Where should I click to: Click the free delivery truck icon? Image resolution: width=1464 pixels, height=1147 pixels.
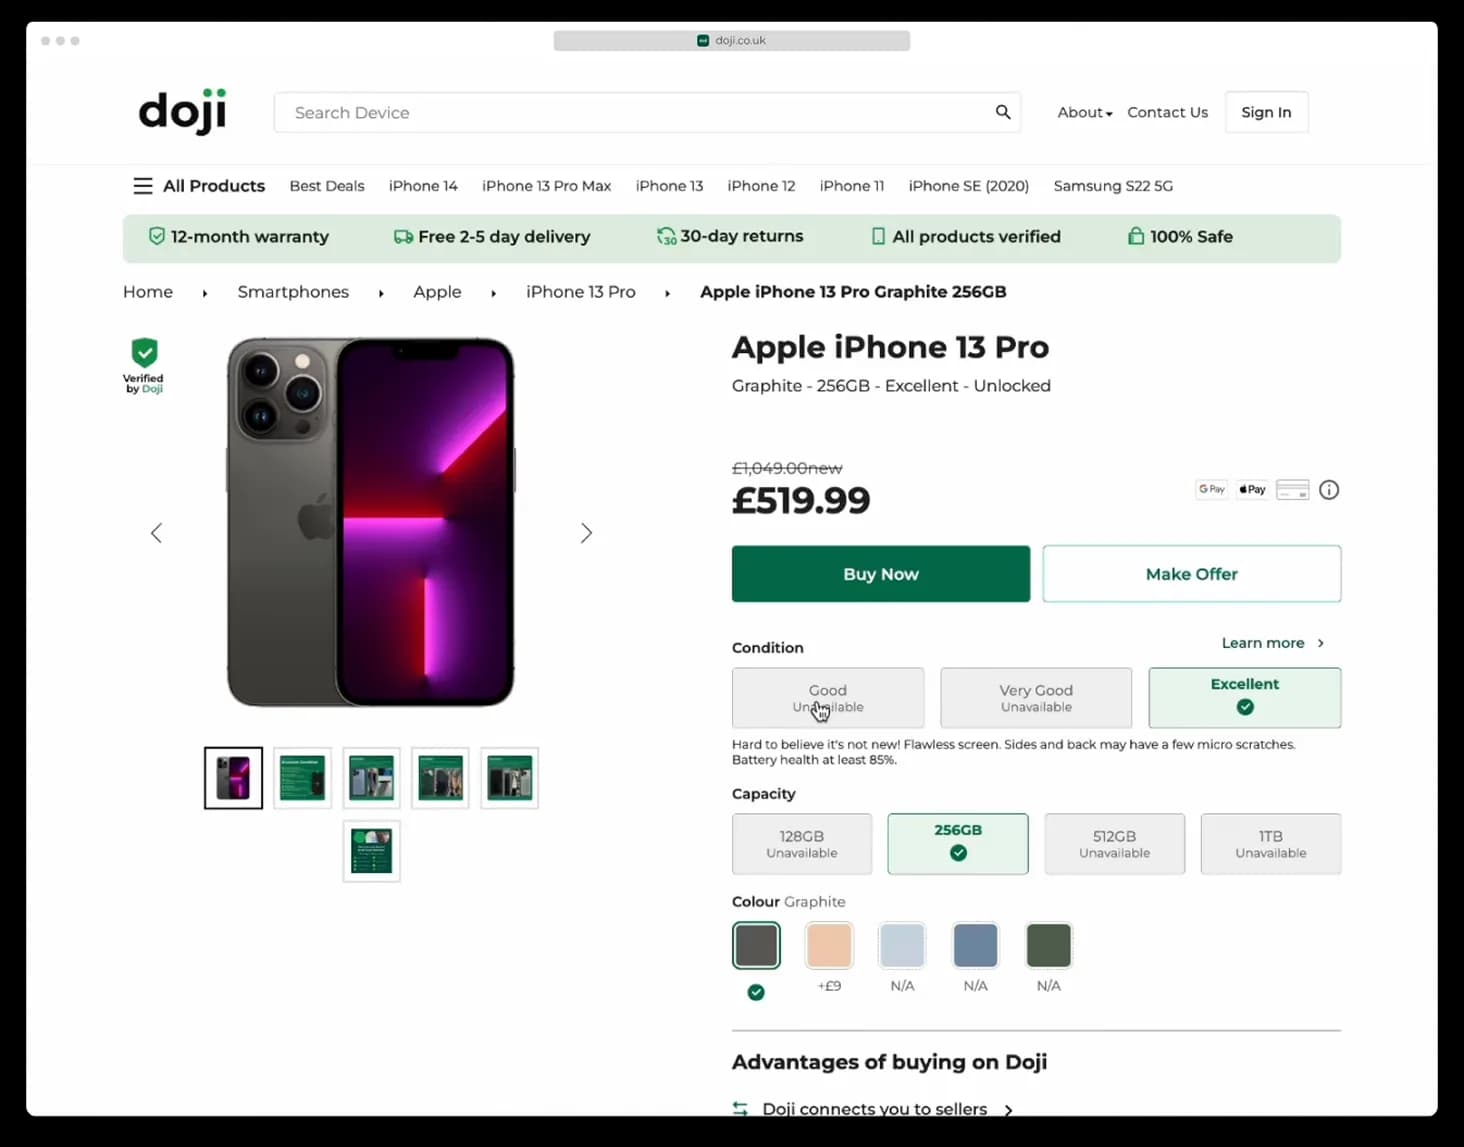(403, 236)
